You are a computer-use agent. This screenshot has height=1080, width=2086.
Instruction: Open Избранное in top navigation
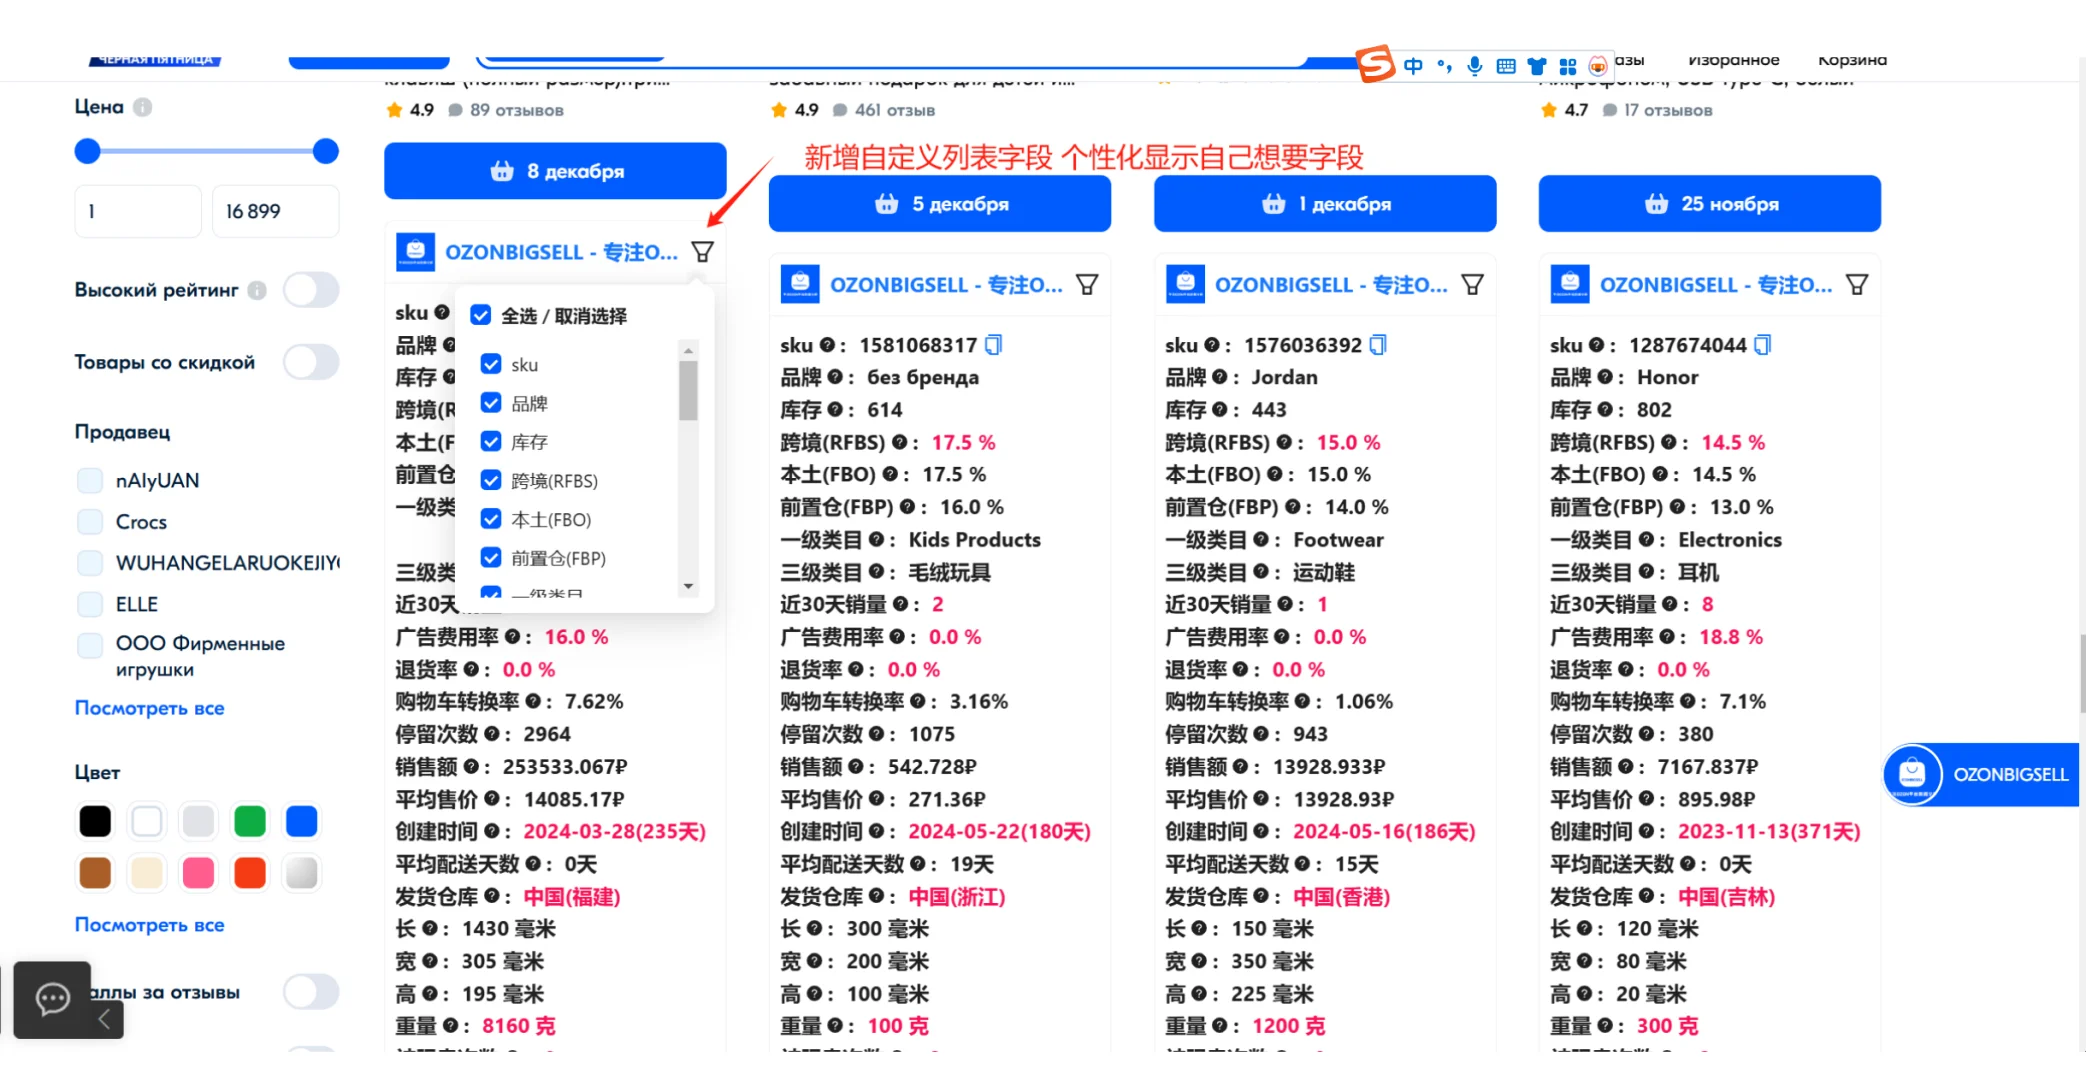click(x=1733, y=60)
